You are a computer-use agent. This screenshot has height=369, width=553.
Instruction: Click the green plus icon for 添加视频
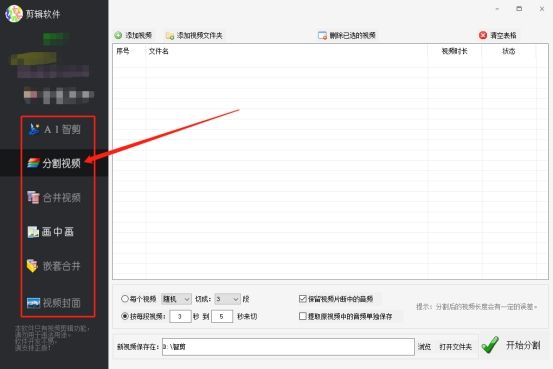click(118, 35)
